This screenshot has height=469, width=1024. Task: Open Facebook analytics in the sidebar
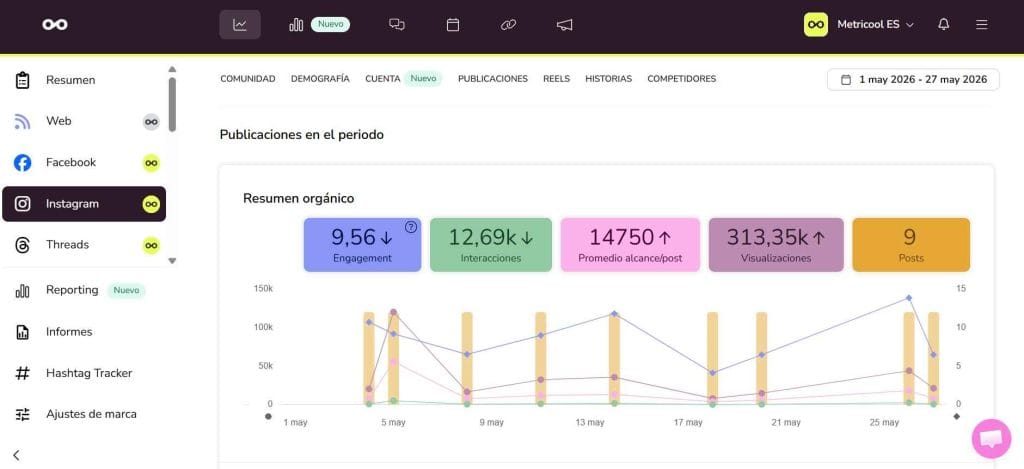point(84,163)
